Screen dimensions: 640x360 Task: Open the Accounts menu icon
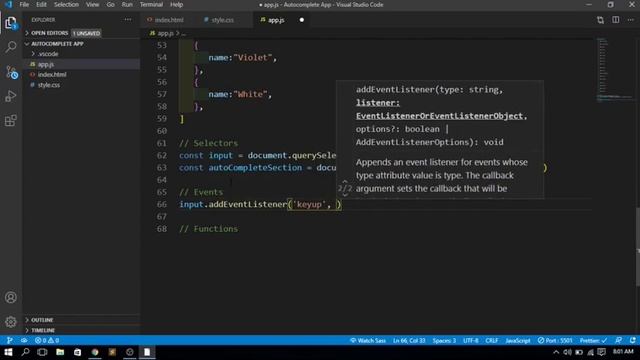click(11, 297)
